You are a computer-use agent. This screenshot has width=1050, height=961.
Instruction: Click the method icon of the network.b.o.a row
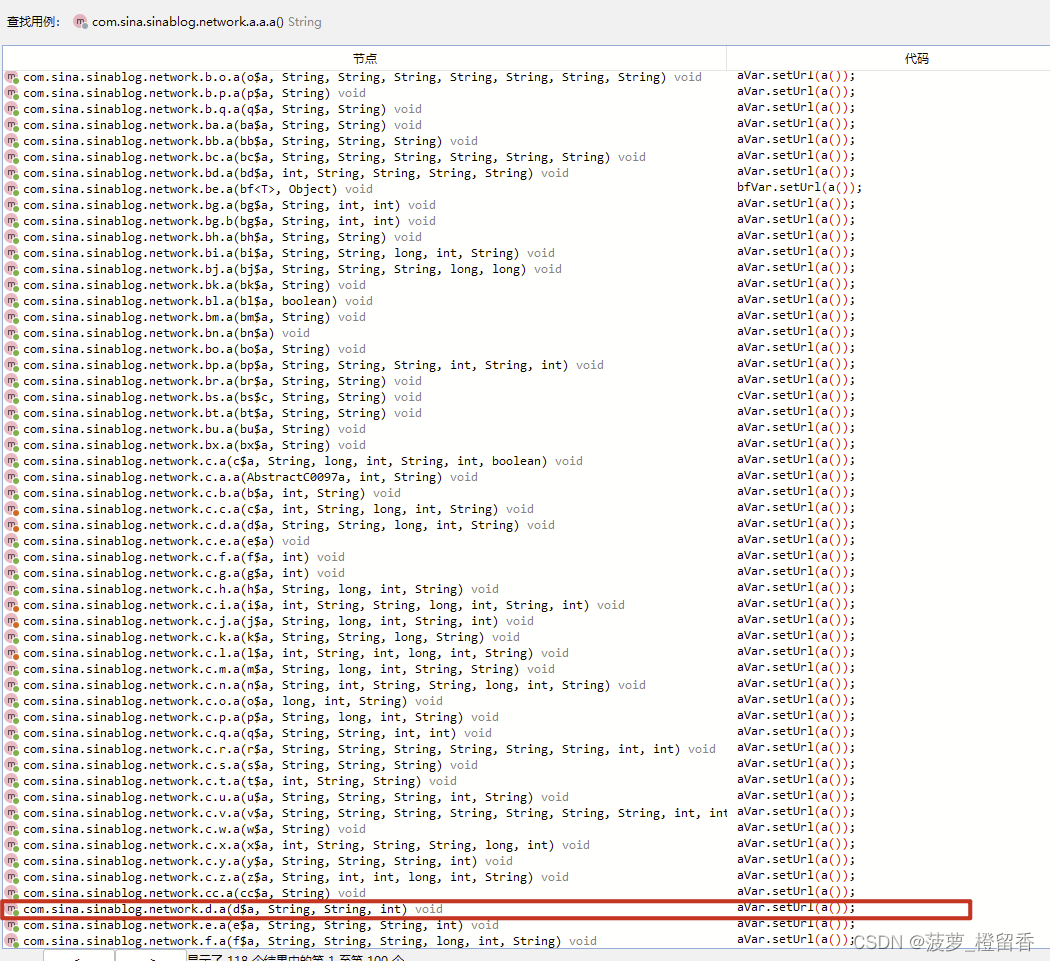click(12, 78)
